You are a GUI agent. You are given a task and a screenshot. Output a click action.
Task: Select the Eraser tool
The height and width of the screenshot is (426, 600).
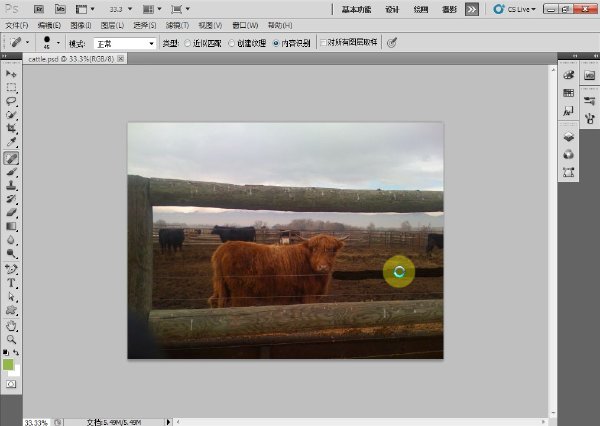pyautogui.click(x=11, y=212)
